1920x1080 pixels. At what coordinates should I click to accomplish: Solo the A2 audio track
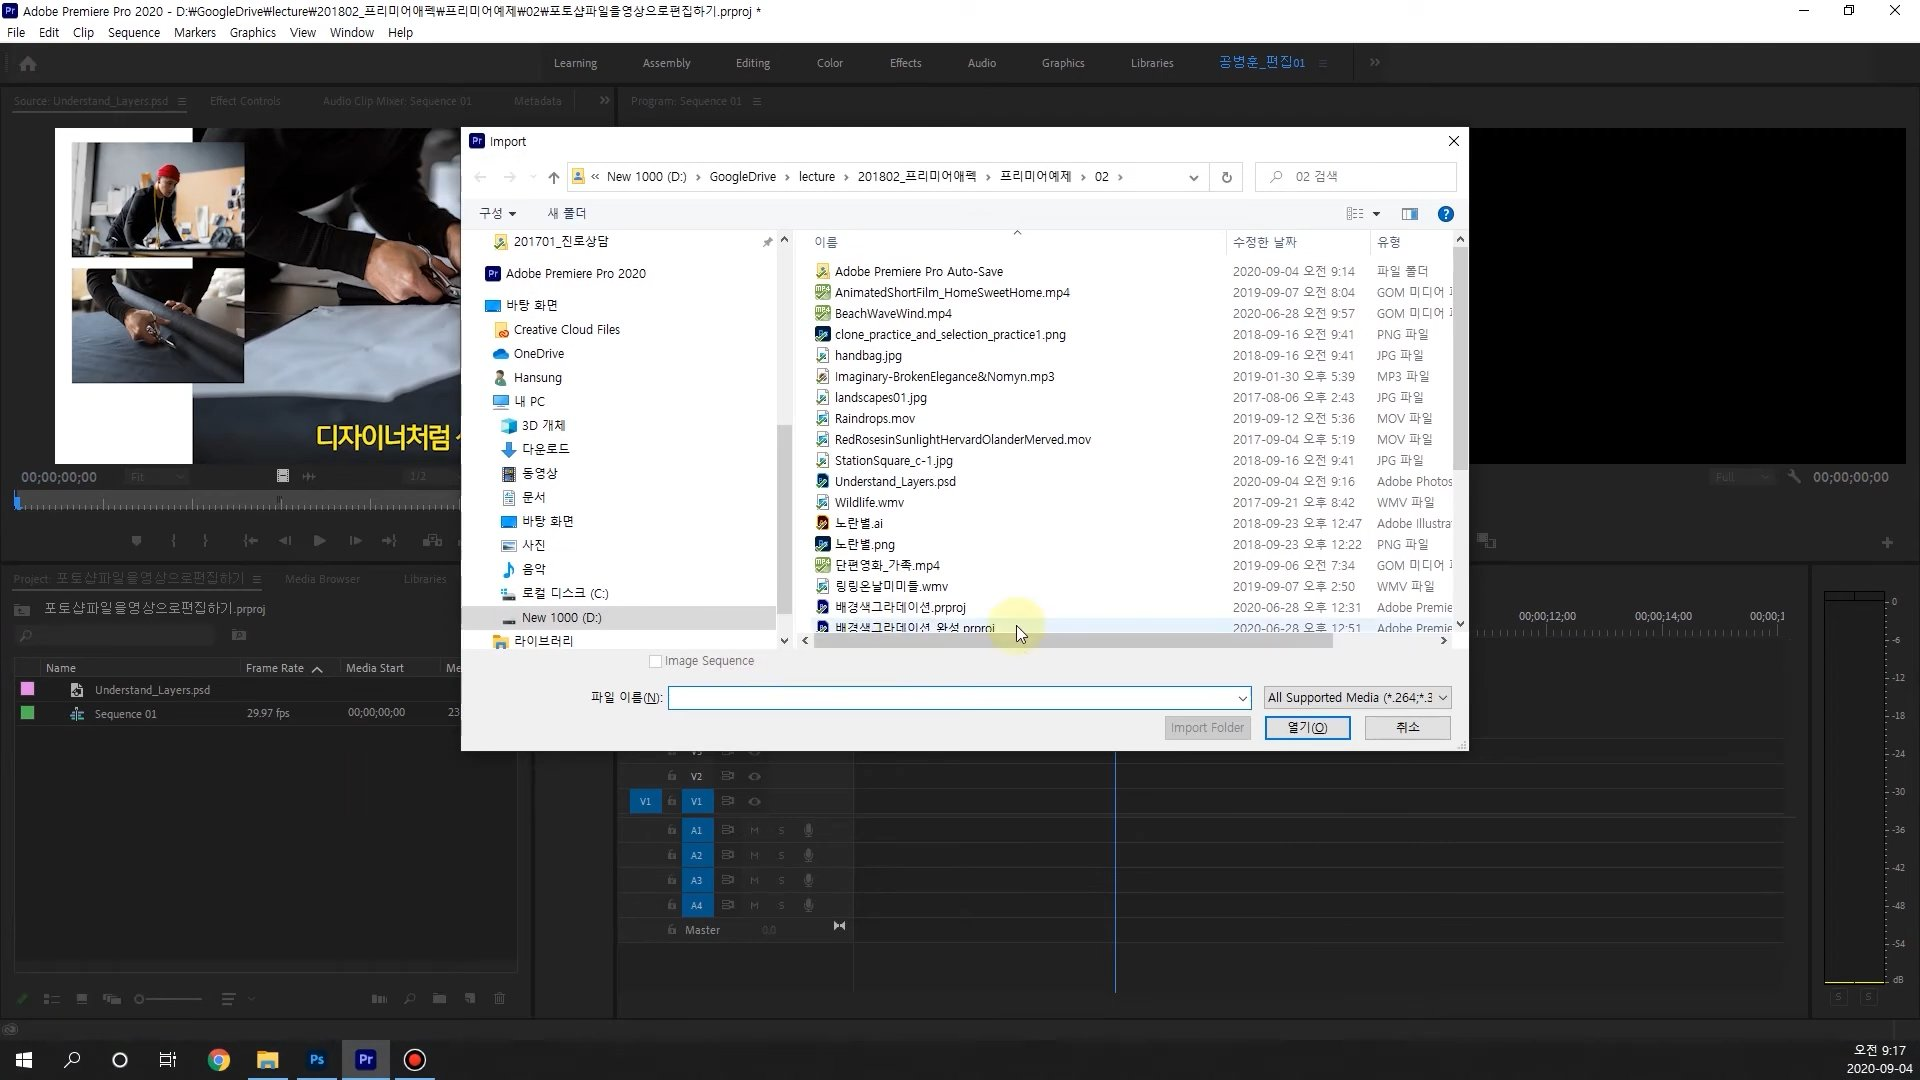pyautogui.click(x=781, y=856)
